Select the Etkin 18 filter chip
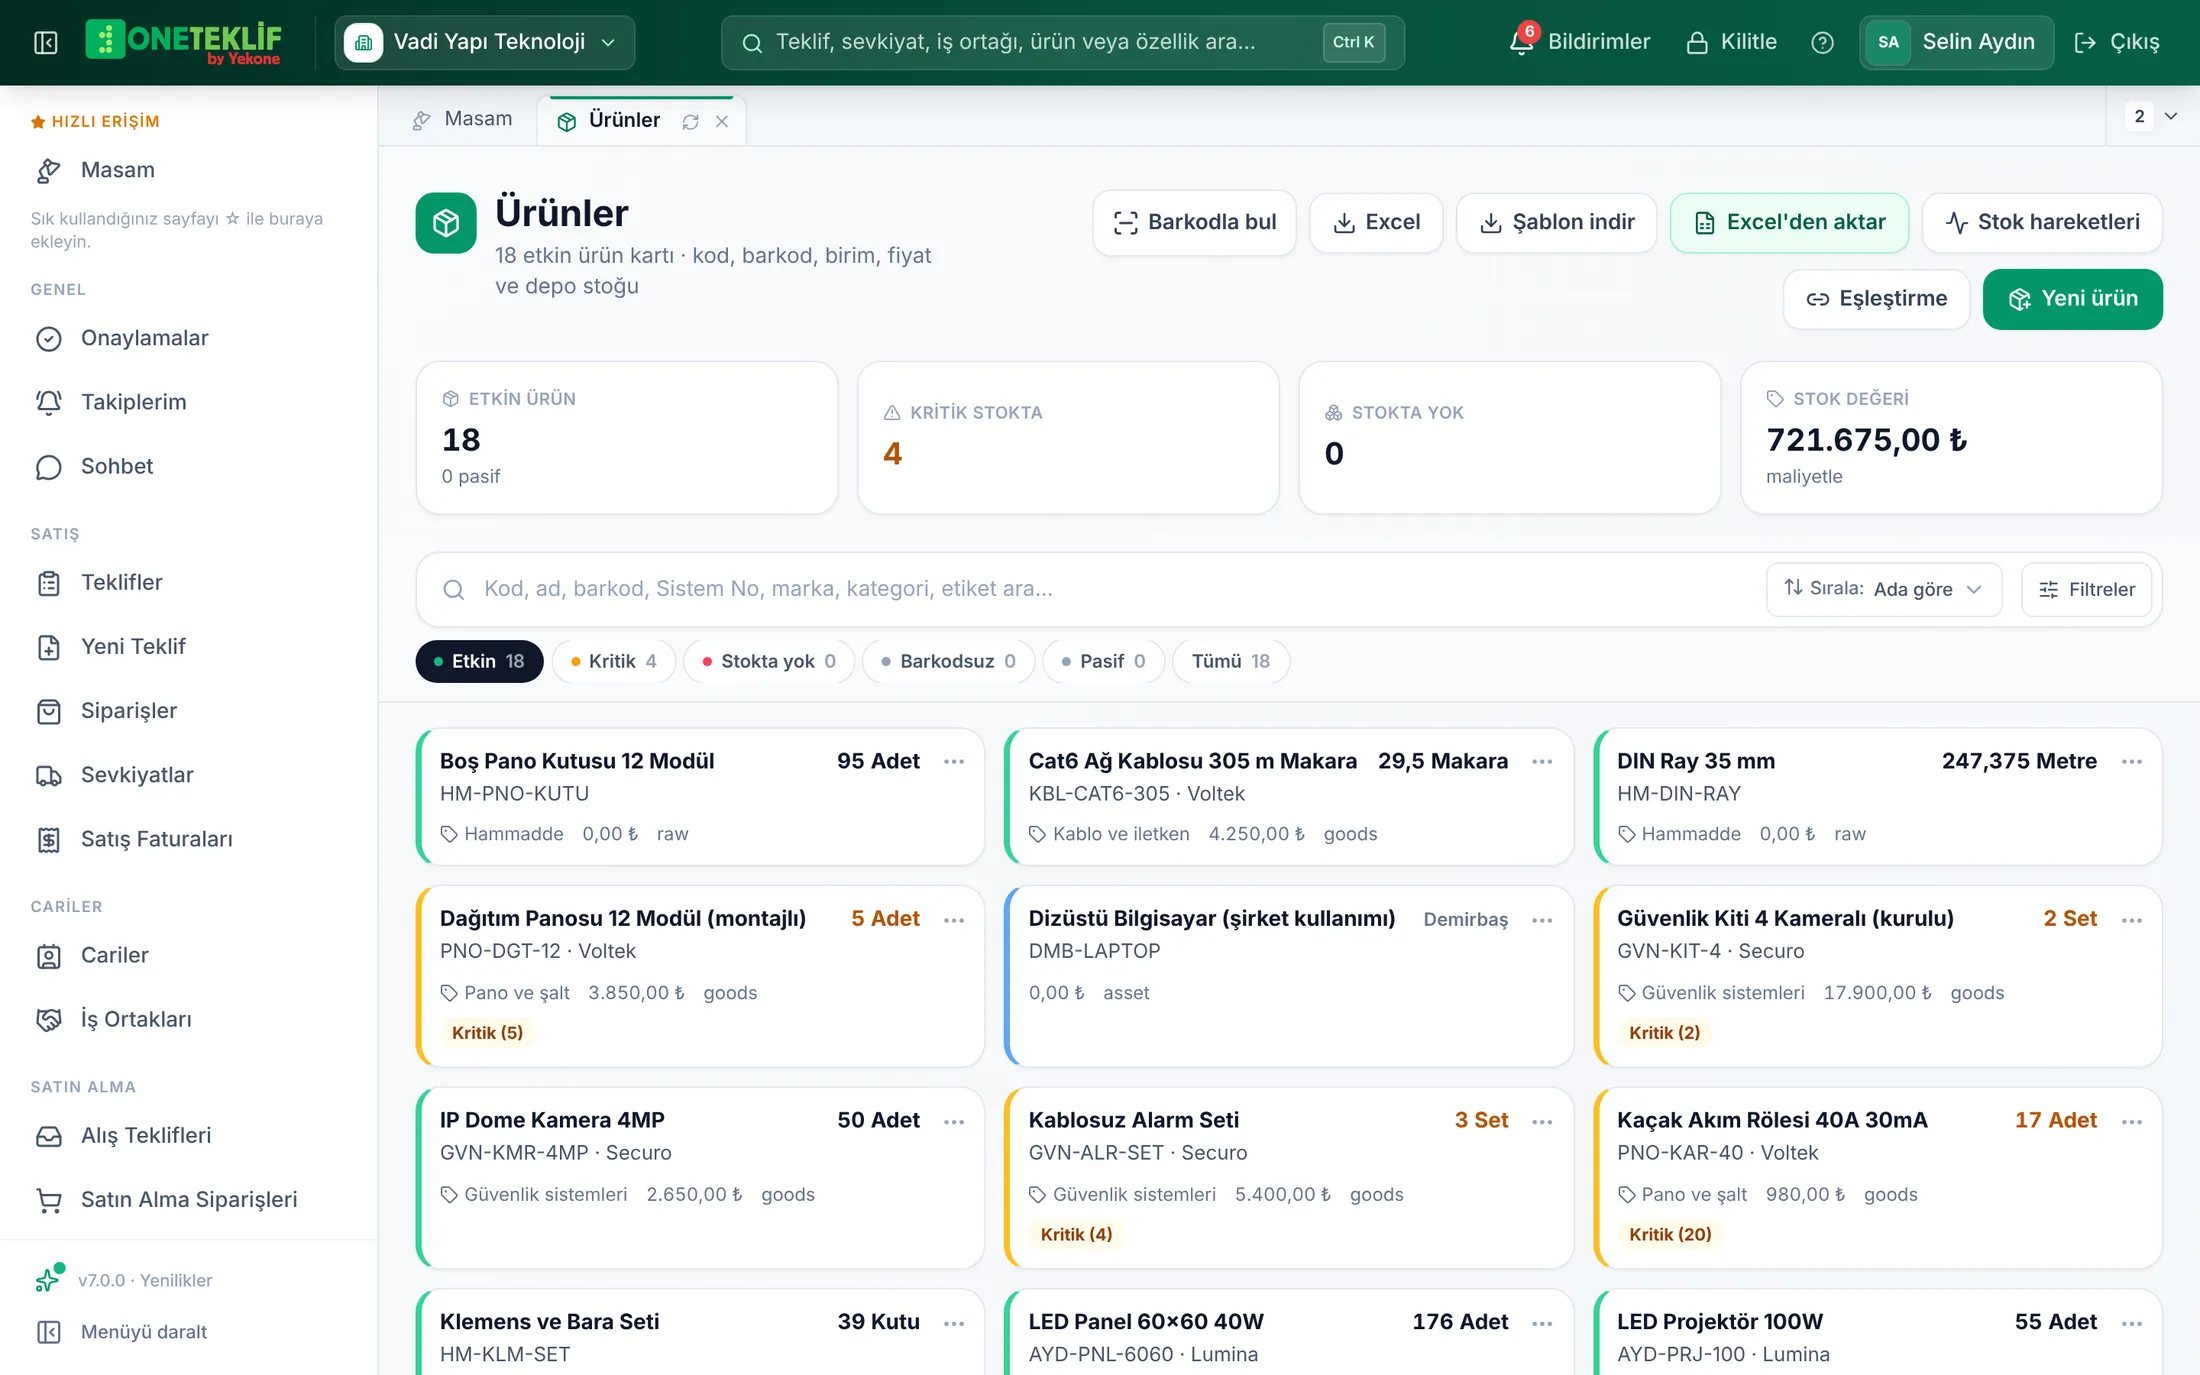Image resolution: width=2200 pixels, height=1375 pixels. [x=479, y=661]
